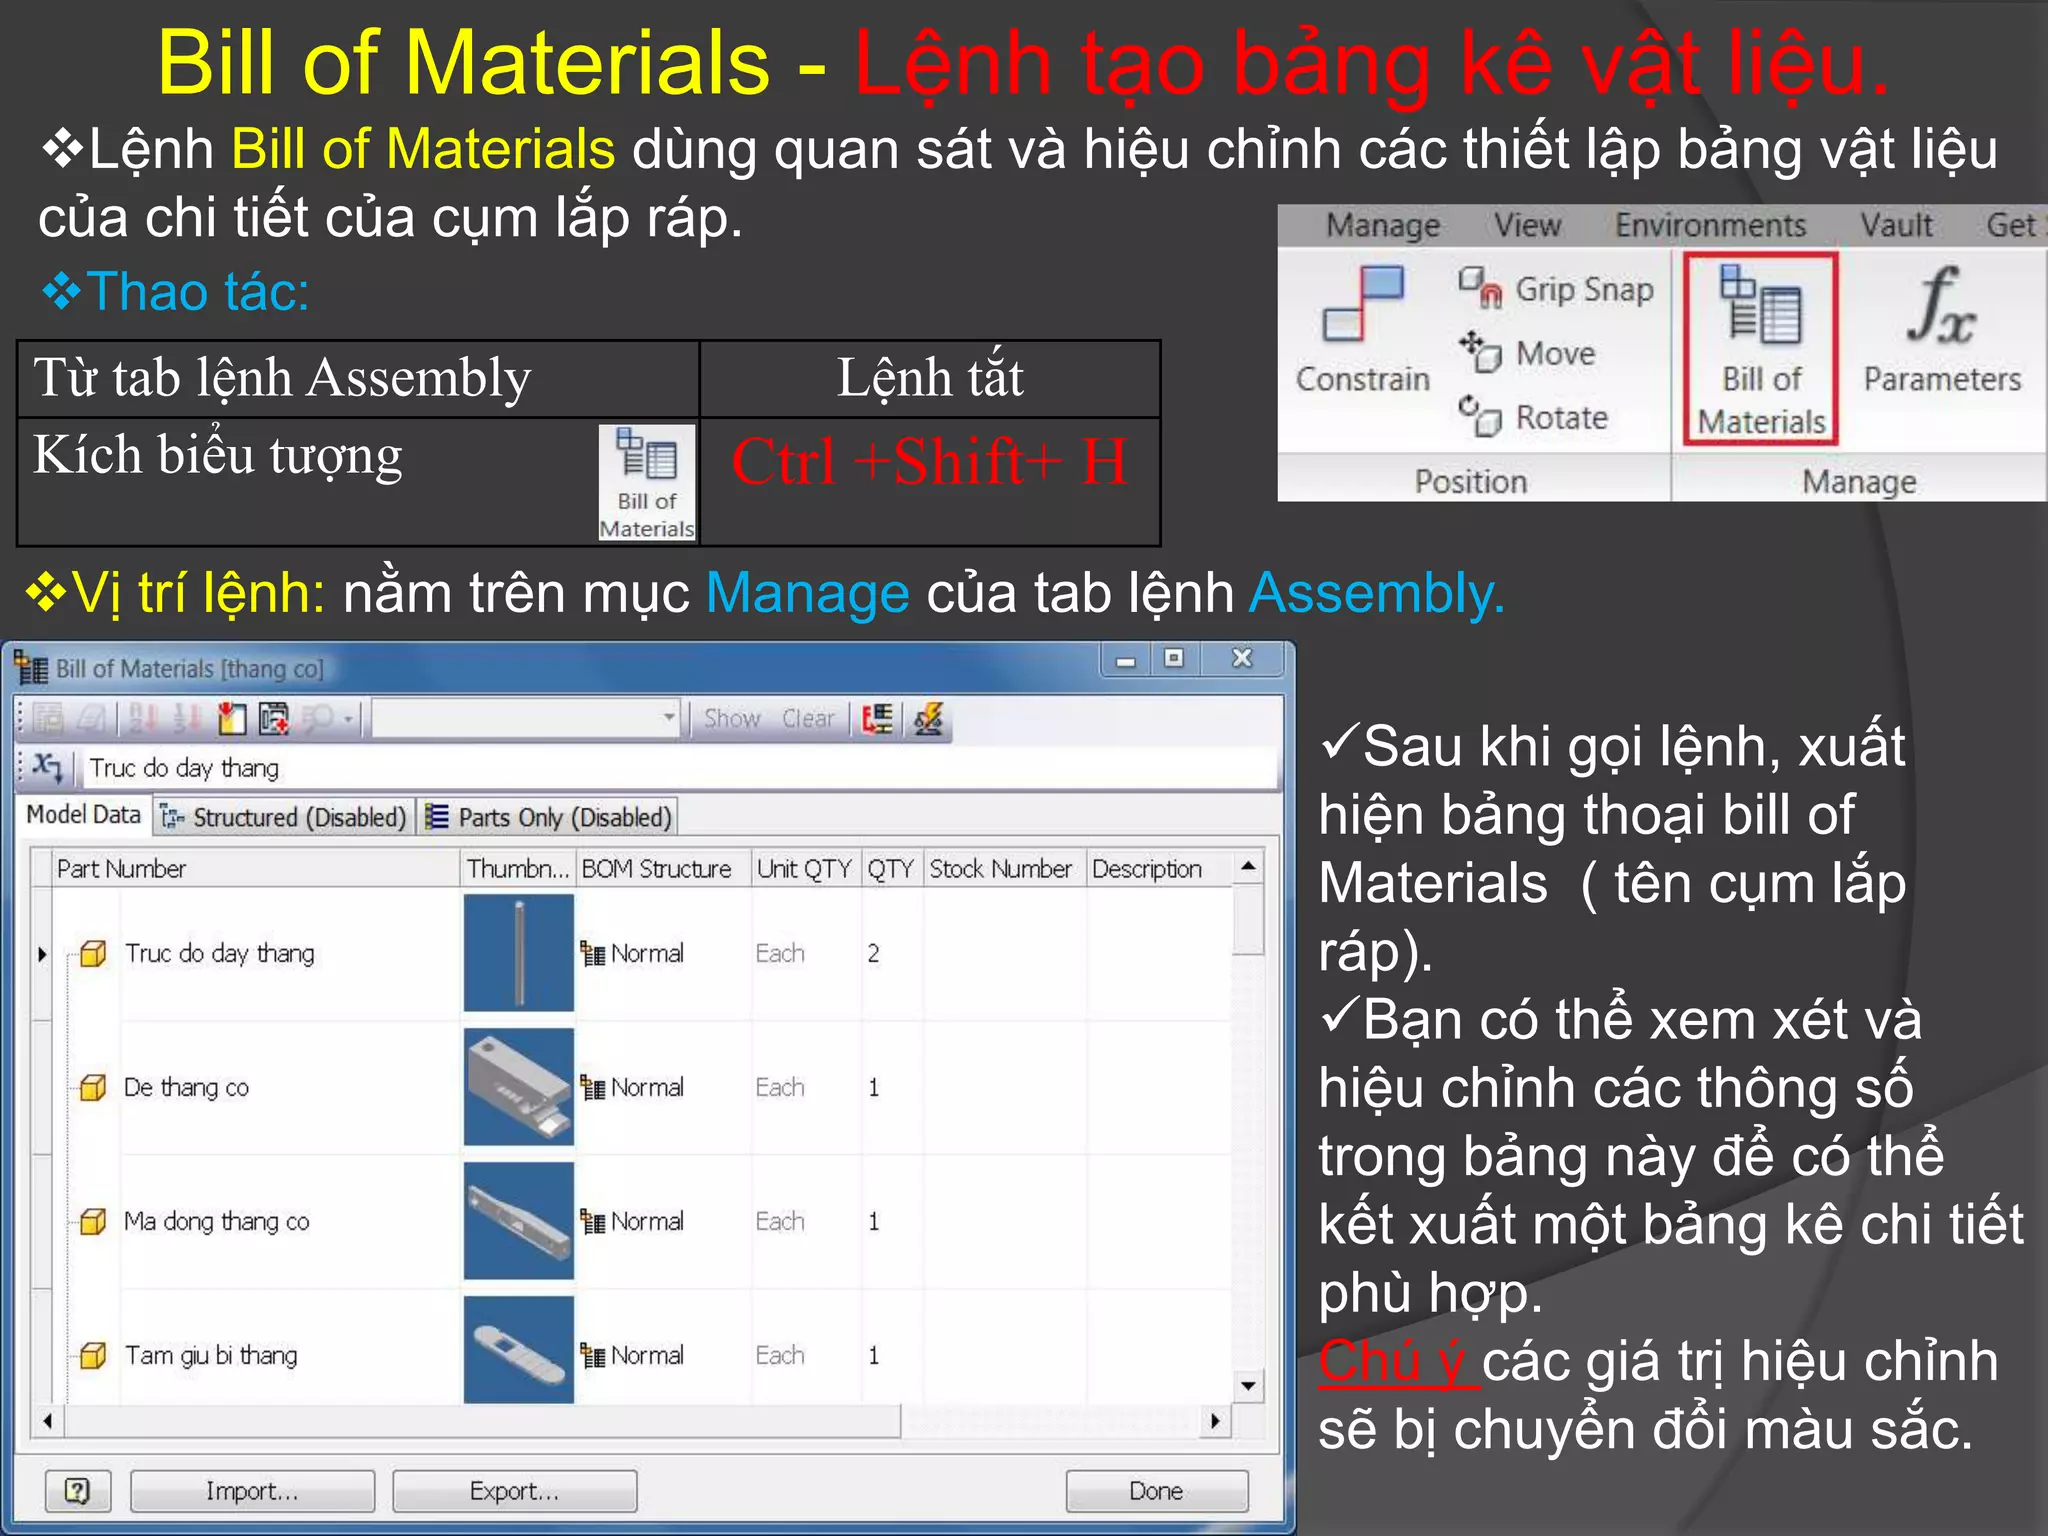Click the Done button
The width and height of the screenshot is (2048, 1536).
coord(1157,1491)
